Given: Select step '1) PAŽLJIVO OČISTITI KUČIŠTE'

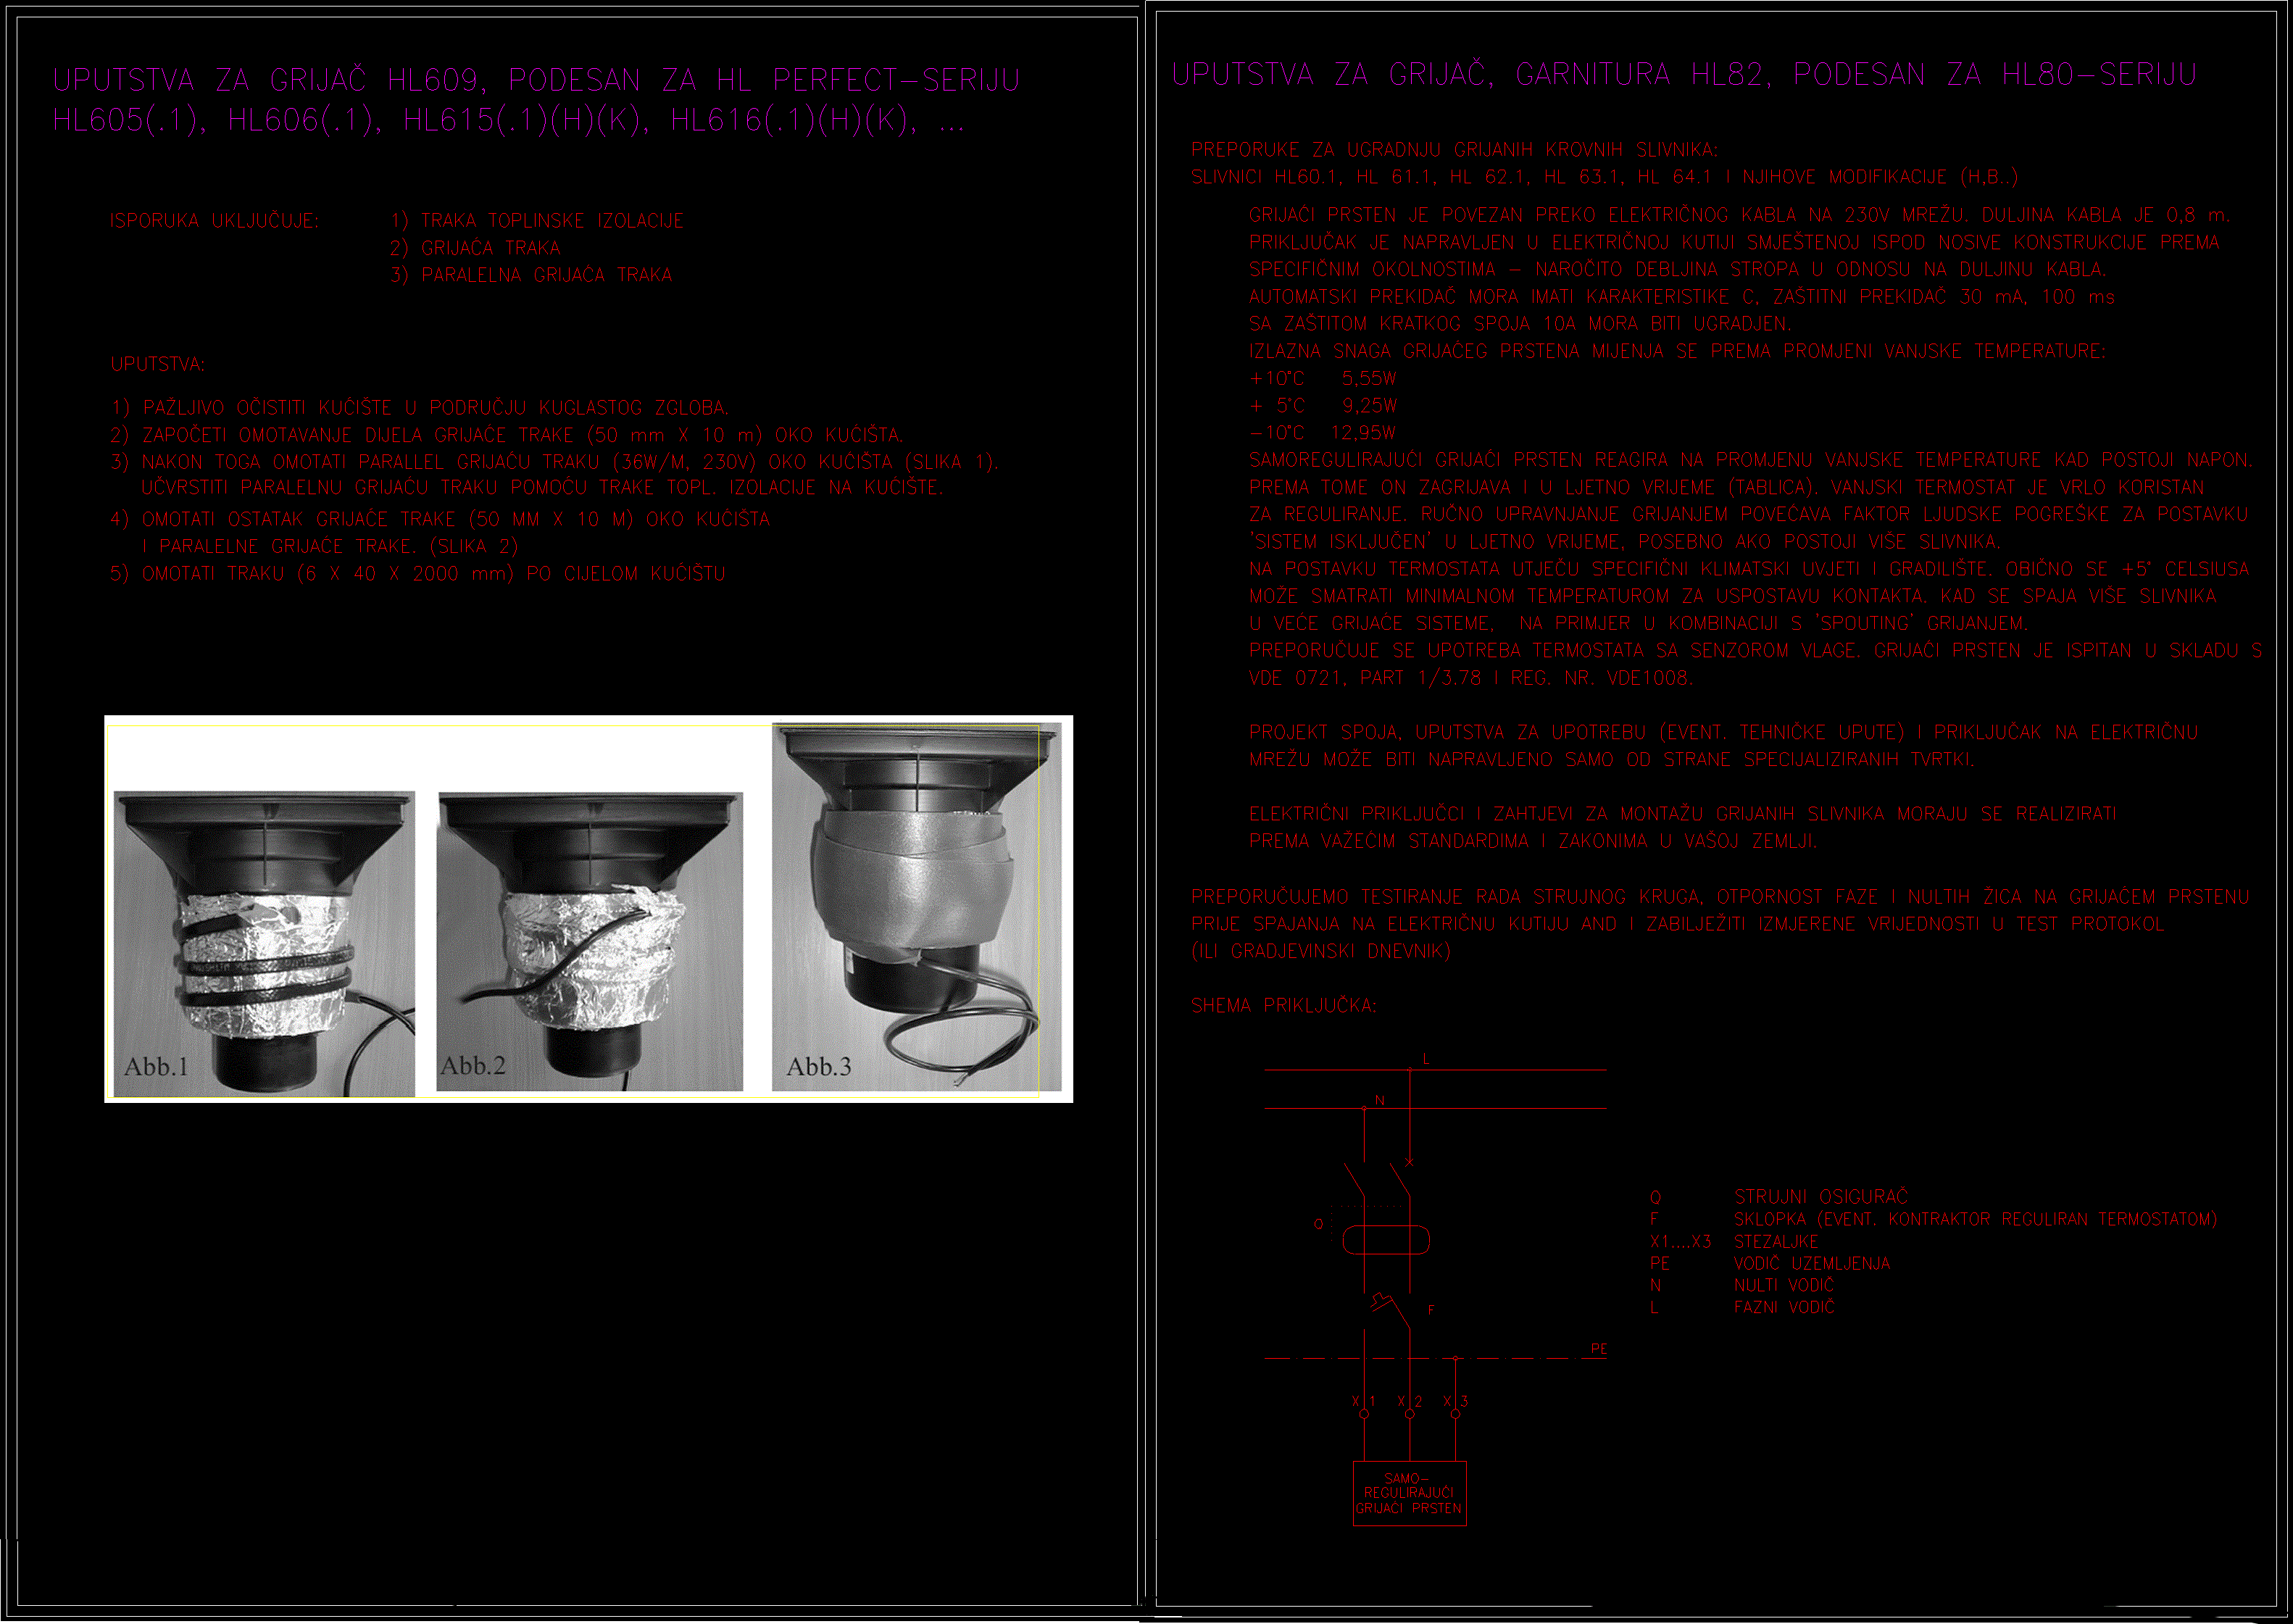Looking at the screenshot, I should coord(420,408).
